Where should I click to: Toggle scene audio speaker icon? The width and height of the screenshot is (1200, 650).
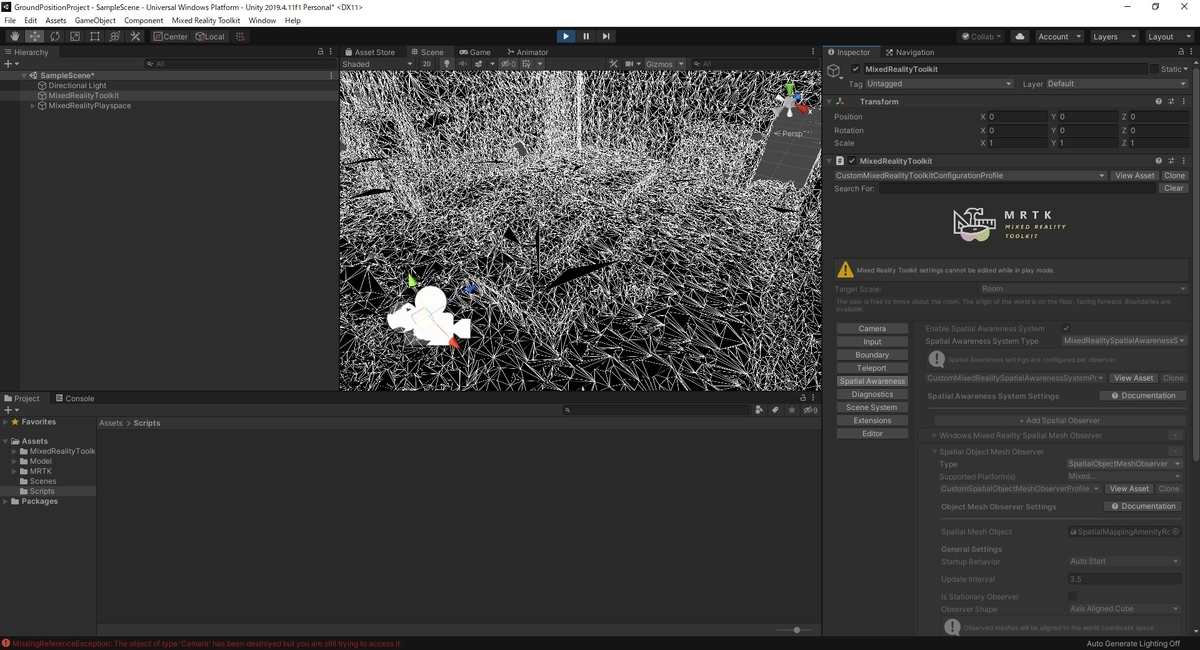click(462, 64)
